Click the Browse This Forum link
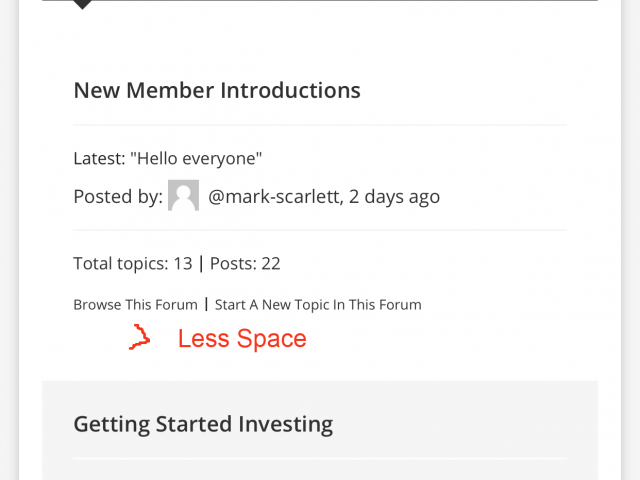 click(136, 305)
